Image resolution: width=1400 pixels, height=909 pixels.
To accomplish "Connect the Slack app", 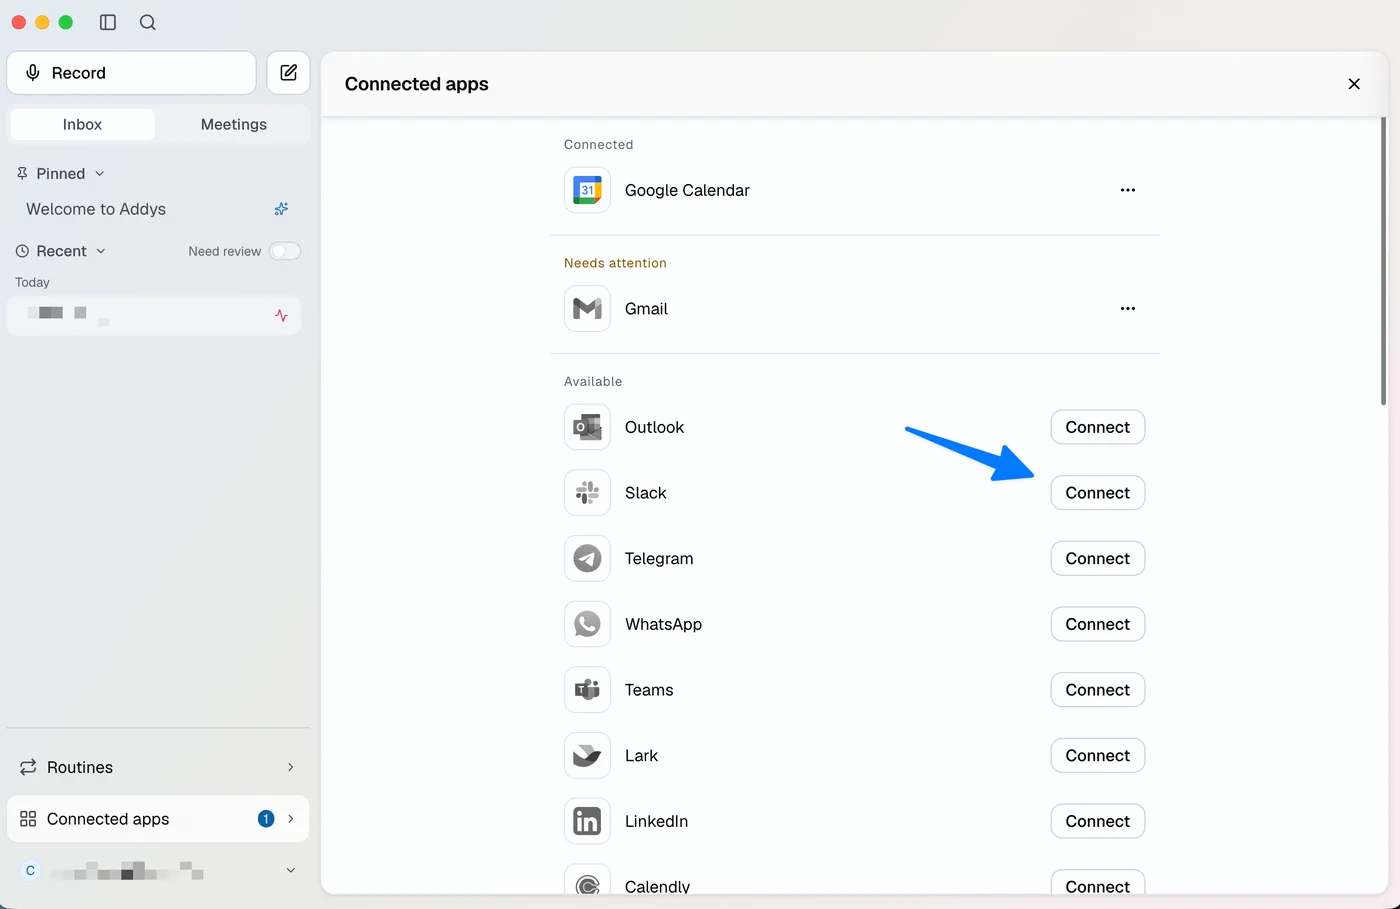I will pos(1097,493).
